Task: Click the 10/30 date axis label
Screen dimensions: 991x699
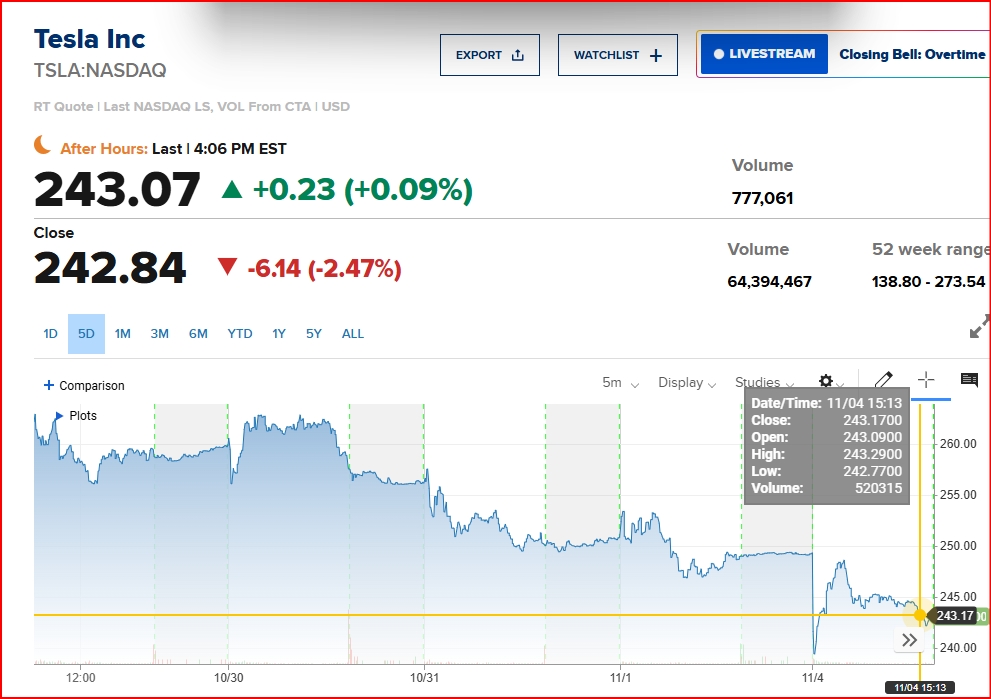Action: (x=228, y=678)
